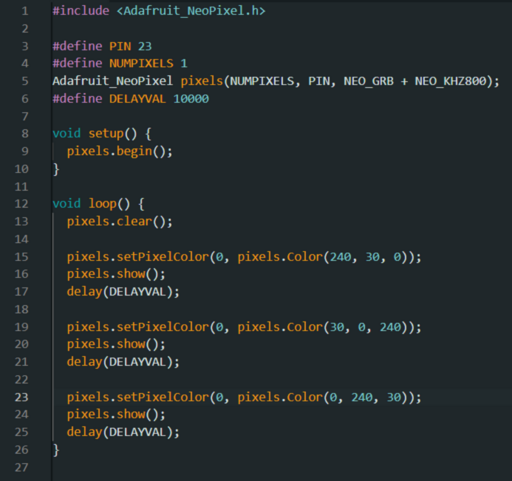The height and width of the screenshot is (481, 512).
Task: Click the NUMPIXELS define value 1
Action: point(184,63)
